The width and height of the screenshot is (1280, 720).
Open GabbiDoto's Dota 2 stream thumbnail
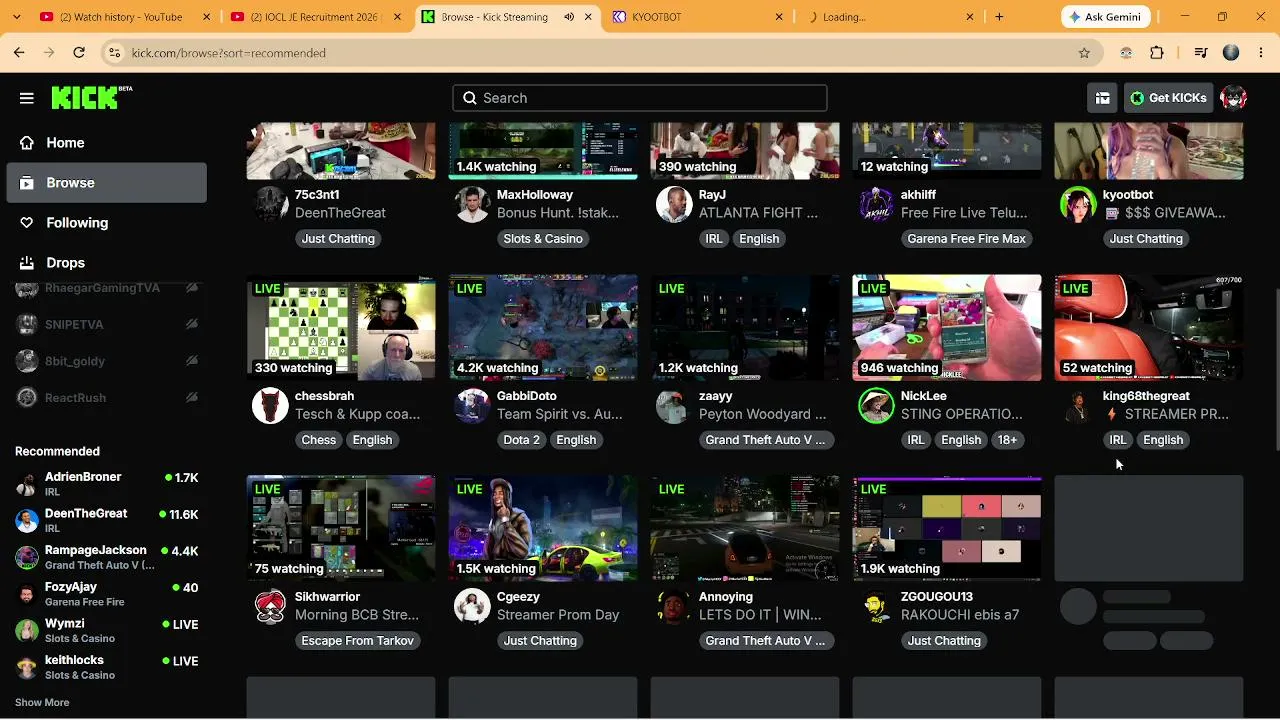(x=543, y=328)
